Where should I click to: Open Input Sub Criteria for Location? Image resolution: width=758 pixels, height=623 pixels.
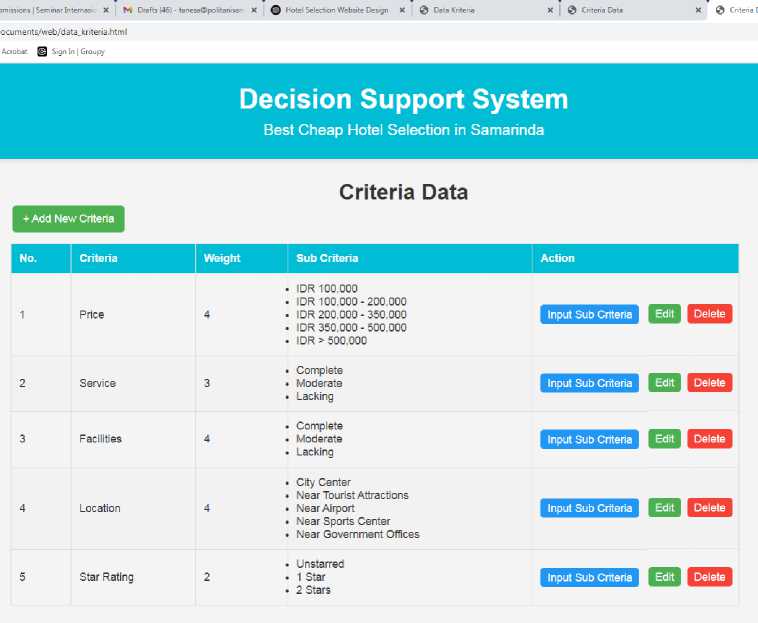(589, 508)
